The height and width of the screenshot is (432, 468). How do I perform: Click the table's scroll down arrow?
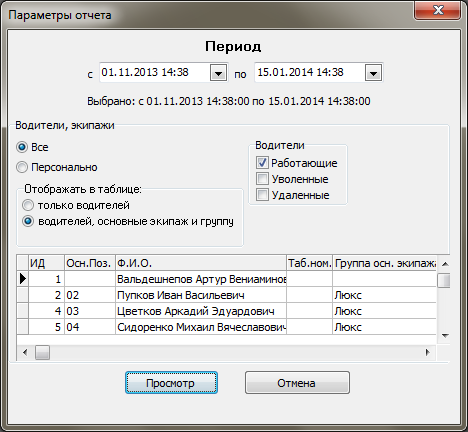pyautogui.click(x=445, y=336)
